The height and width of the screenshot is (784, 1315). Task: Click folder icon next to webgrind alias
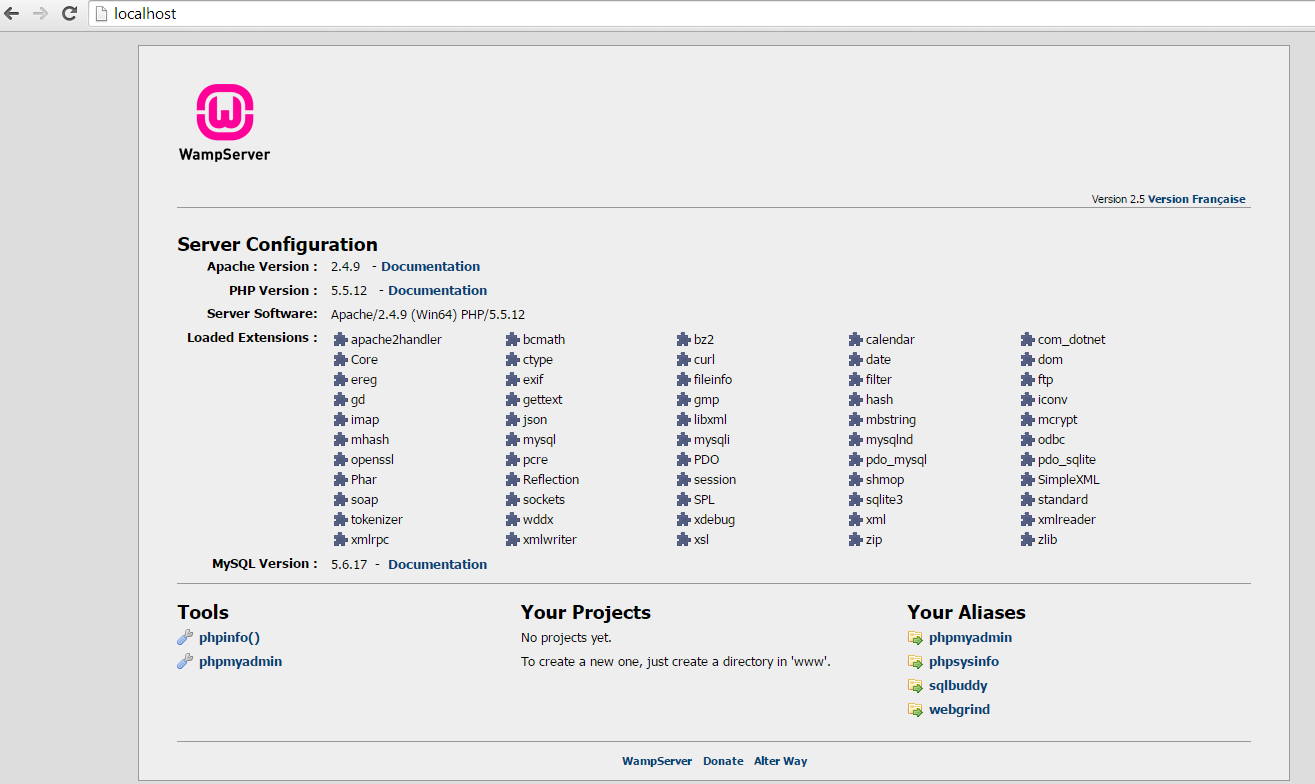(915, 710)
